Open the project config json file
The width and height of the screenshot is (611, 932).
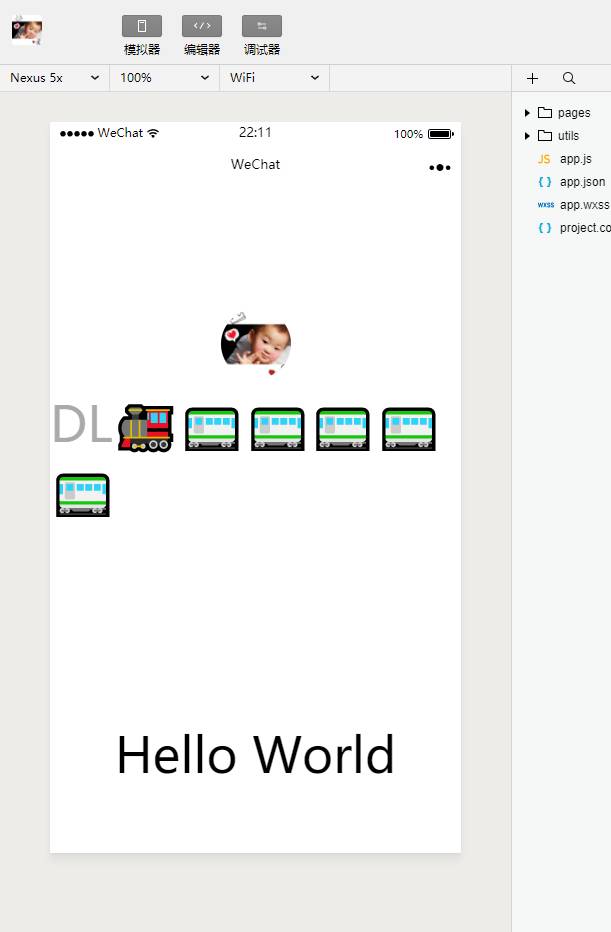tap(562, 228)
